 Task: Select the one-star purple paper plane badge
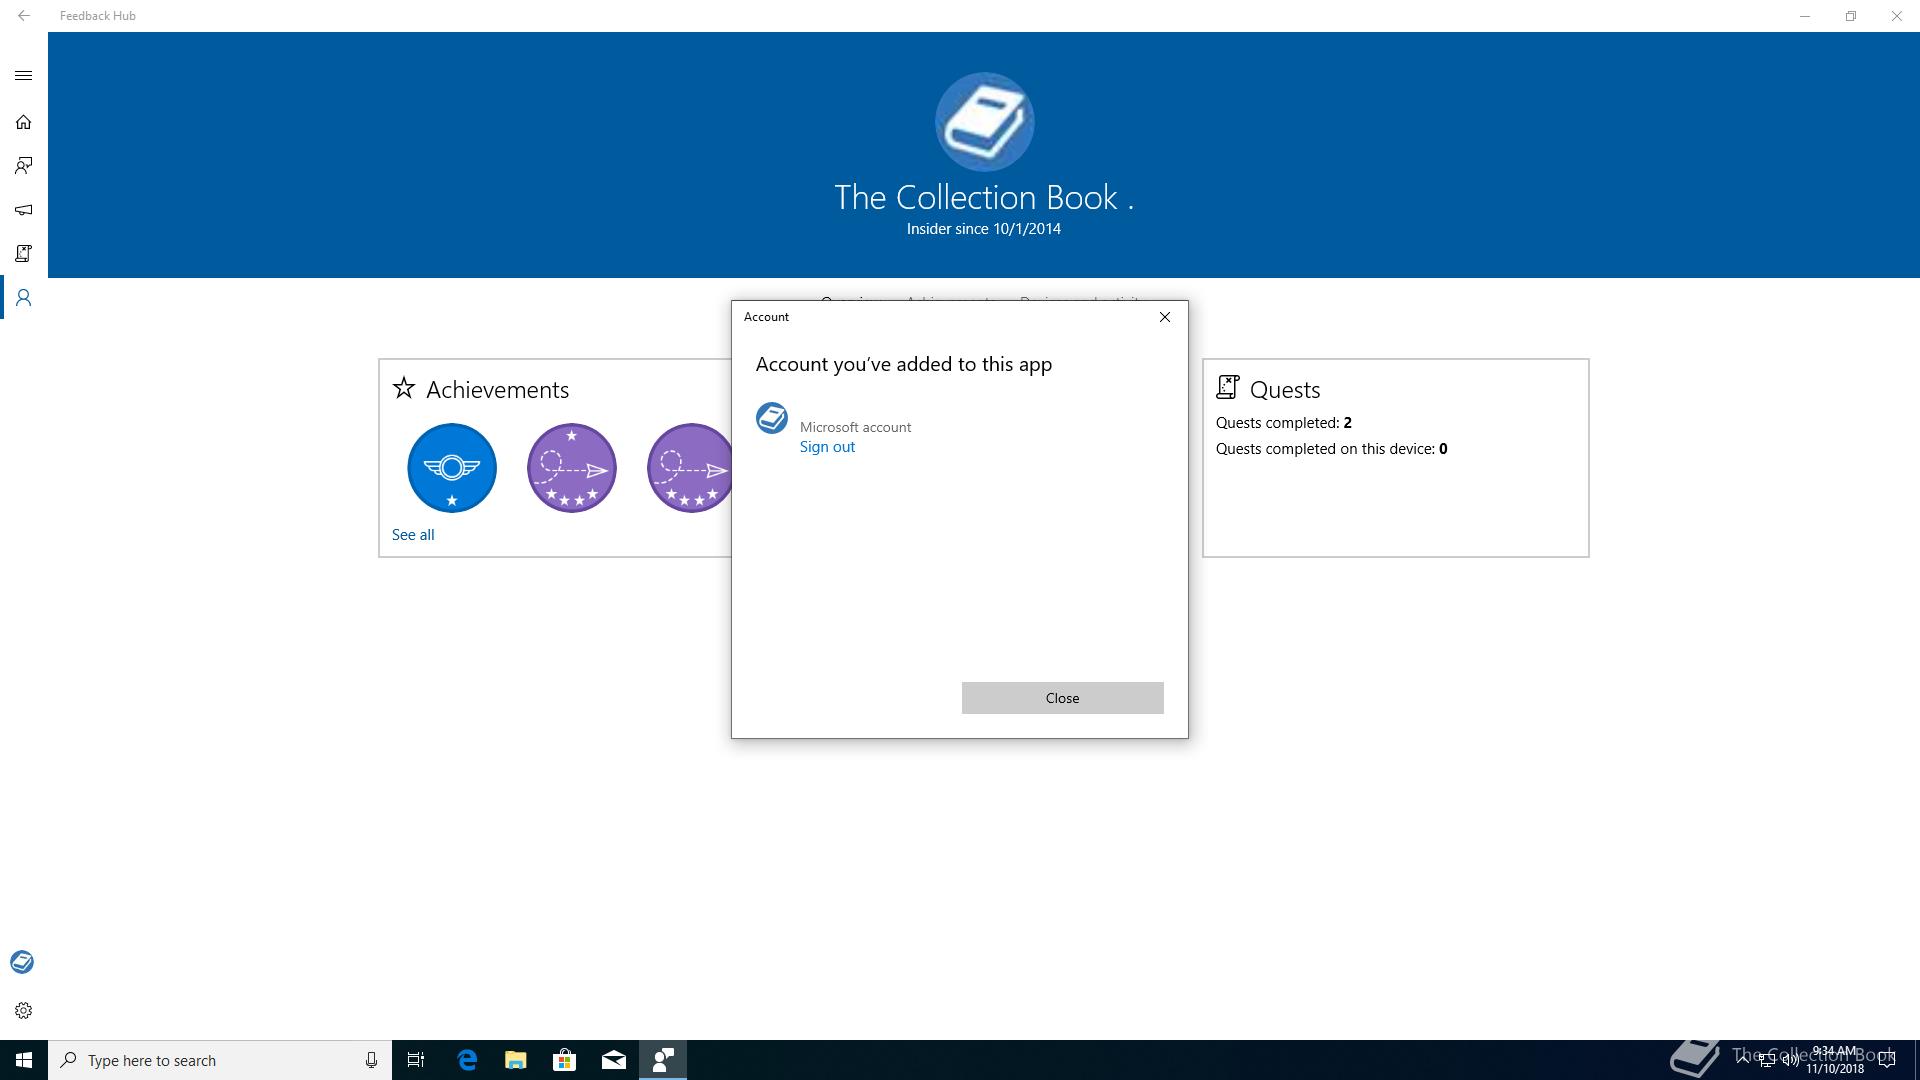(572, 468)
